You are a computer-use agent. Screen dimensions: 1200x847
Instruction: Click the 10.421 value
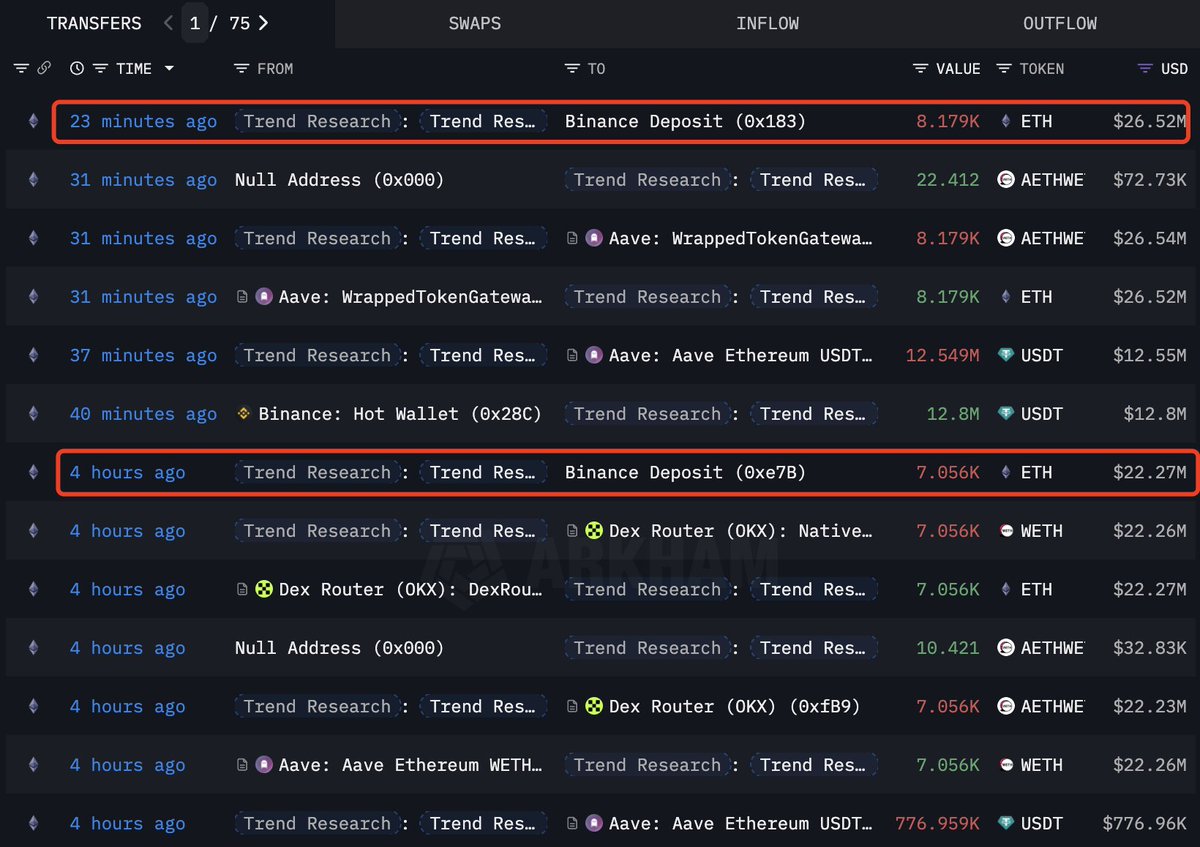point(948,648)
